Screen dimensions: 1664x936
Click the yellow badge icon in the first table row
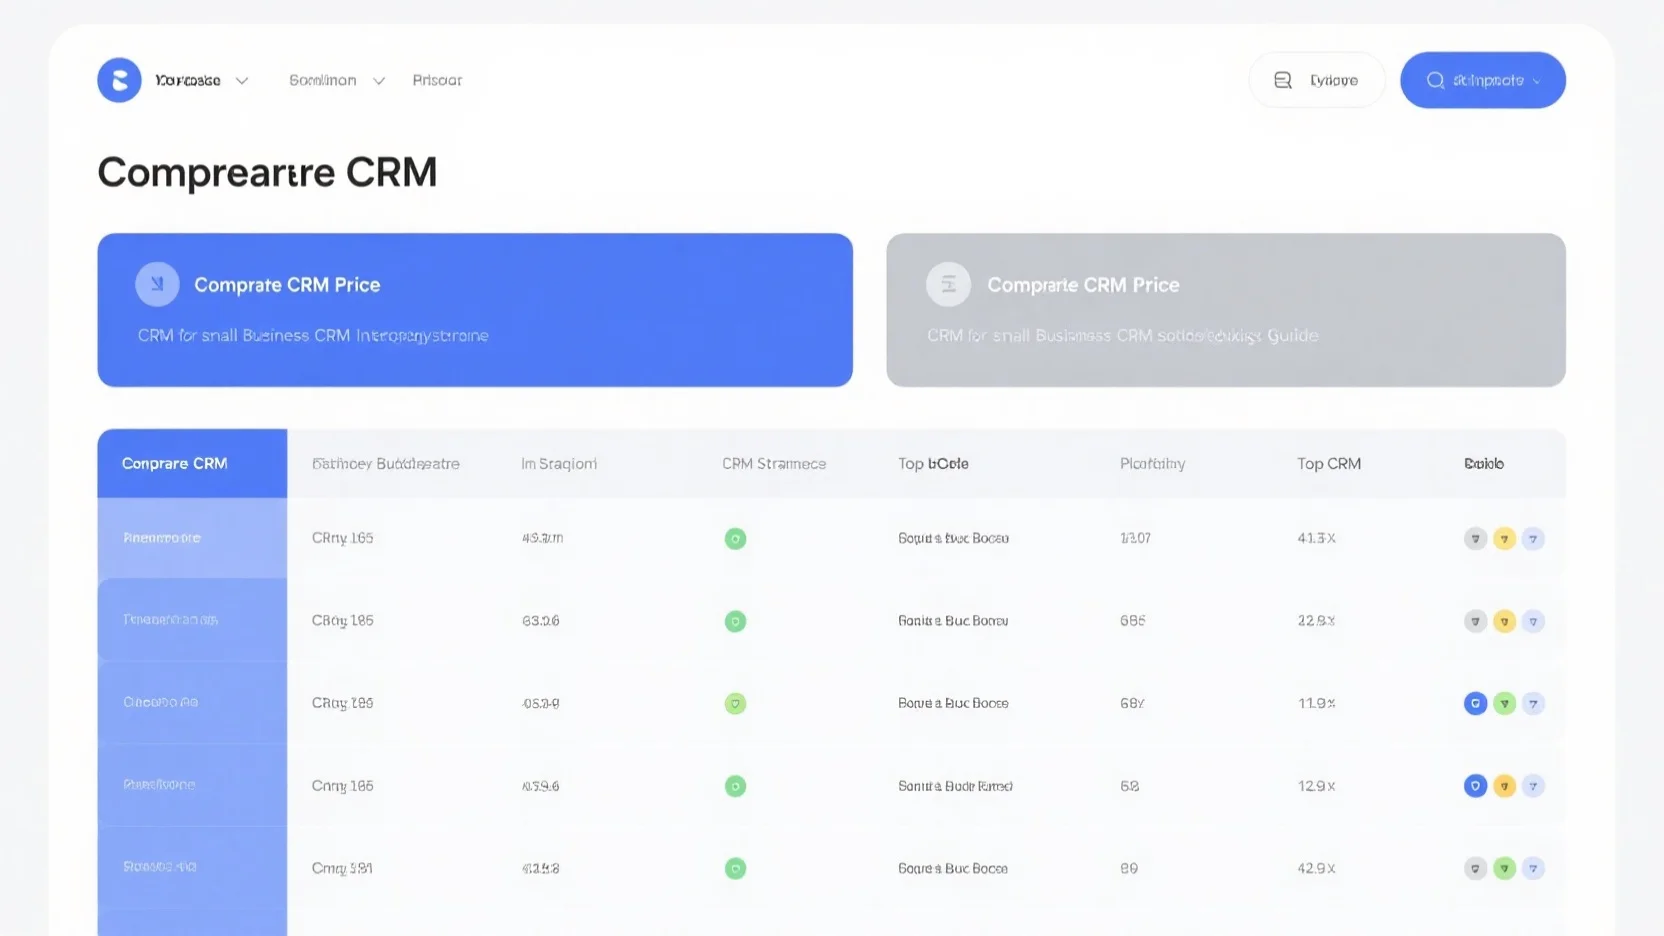coord(1504,539)
